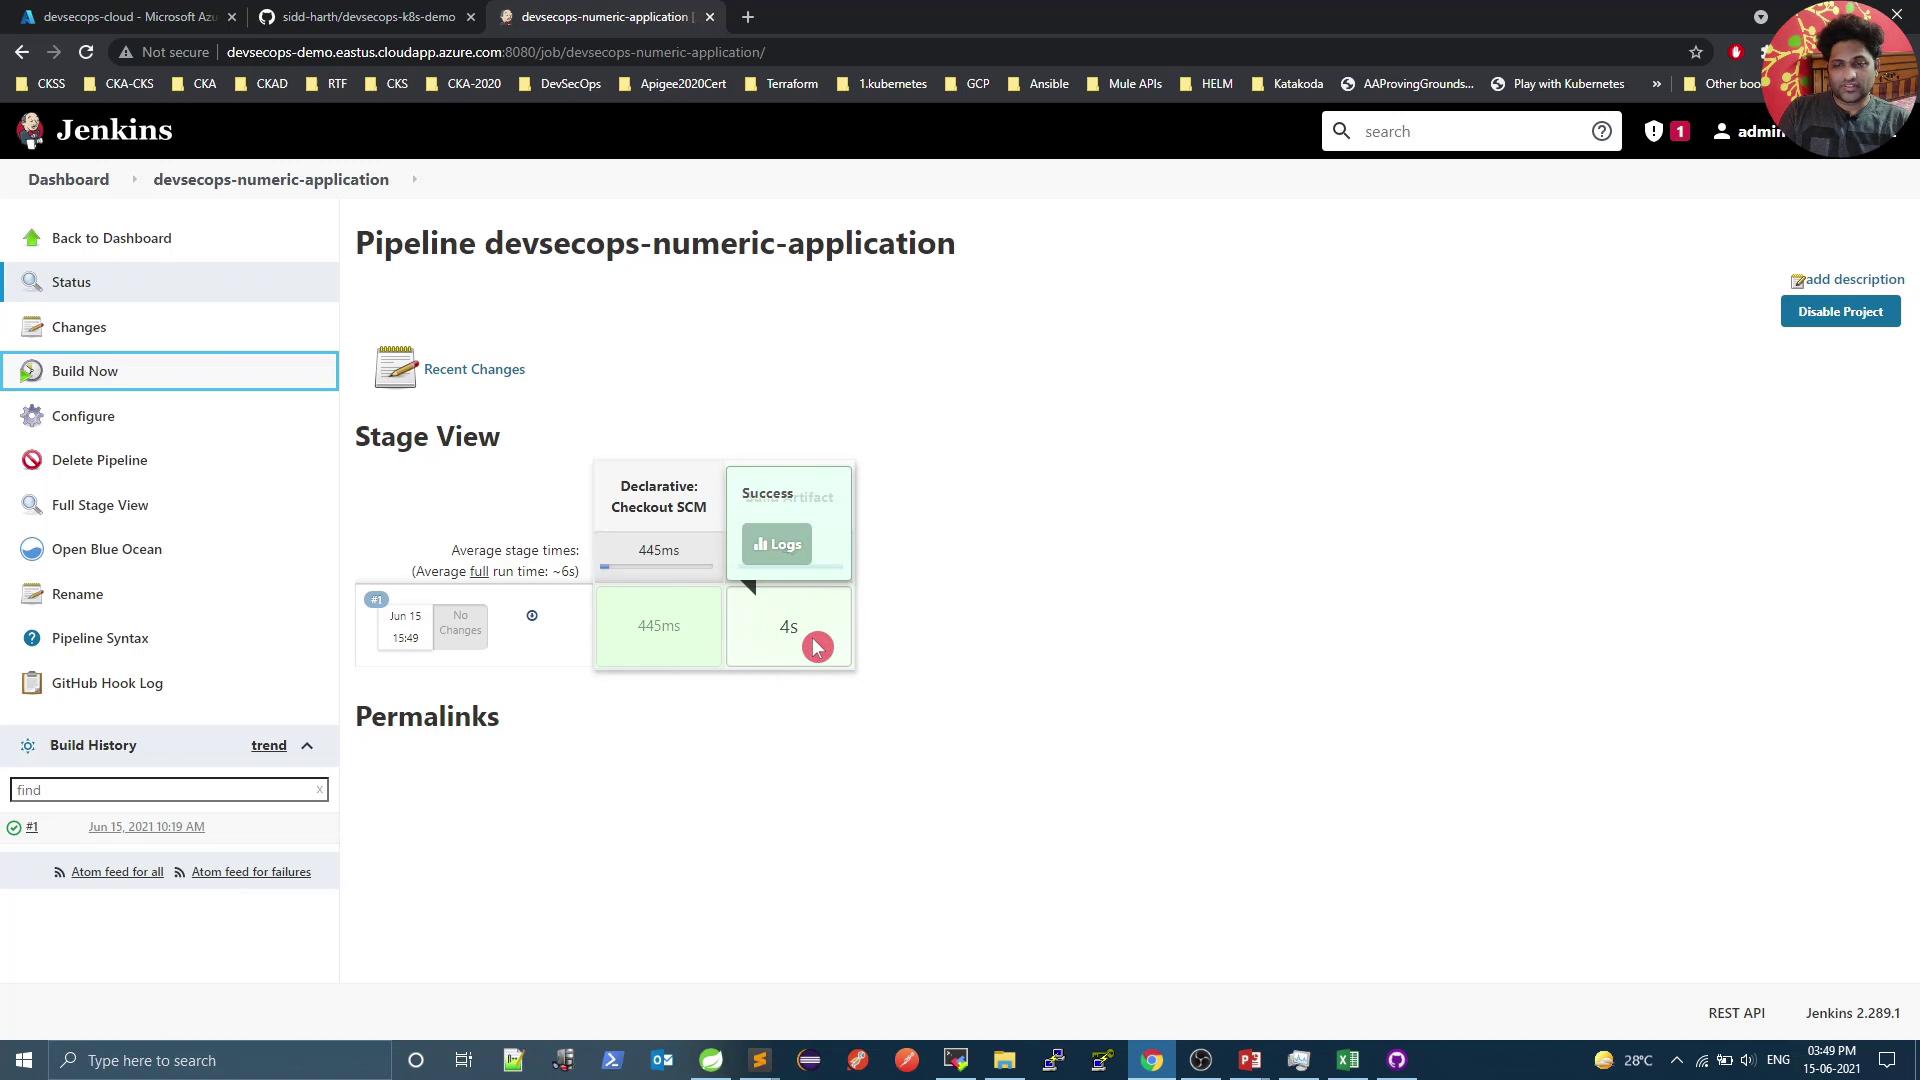Switch to the sidd-harth GitHub browser tab
Screen dimensions: 1920x1080
click(367, 17)
